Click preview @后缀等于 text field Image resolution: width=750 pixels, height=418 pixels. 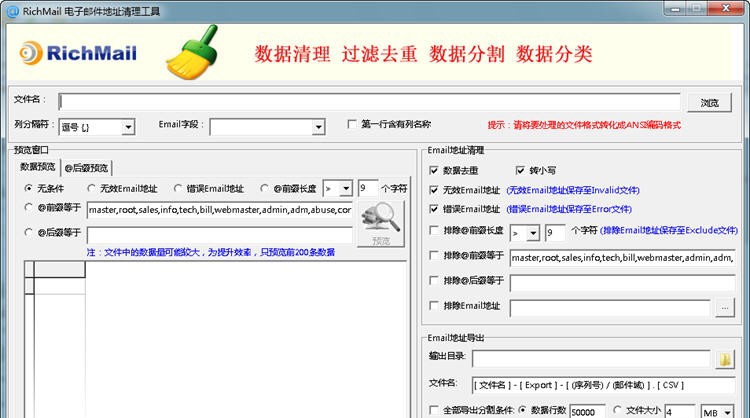[220, 235]
